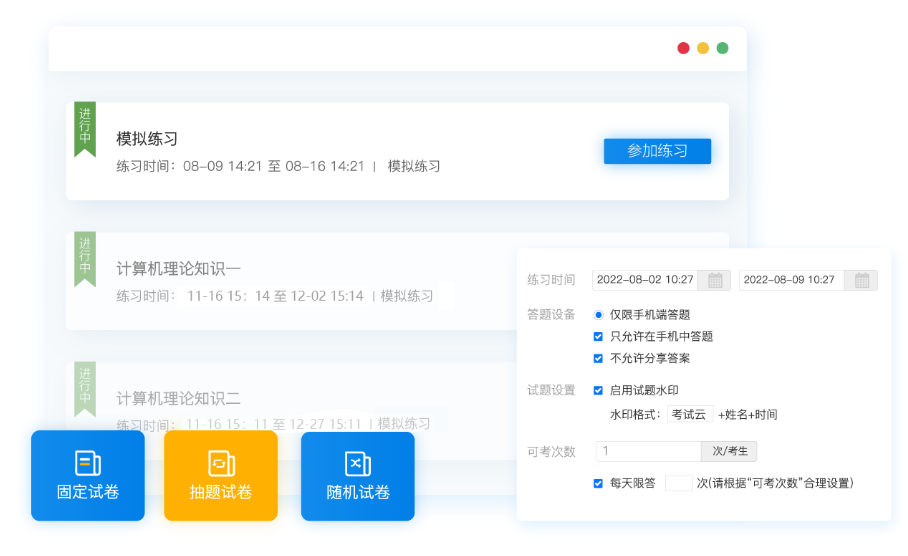
Task: Click the end time field 2022-08-09 10:27
Action: tap(790, 280)
